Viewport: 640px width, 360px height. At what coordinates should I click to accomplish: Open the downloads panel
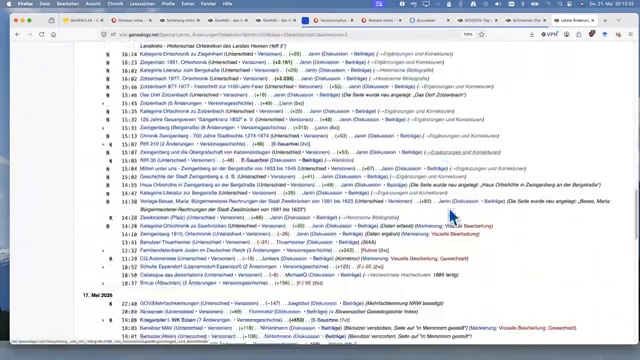(x=531, y=35)
